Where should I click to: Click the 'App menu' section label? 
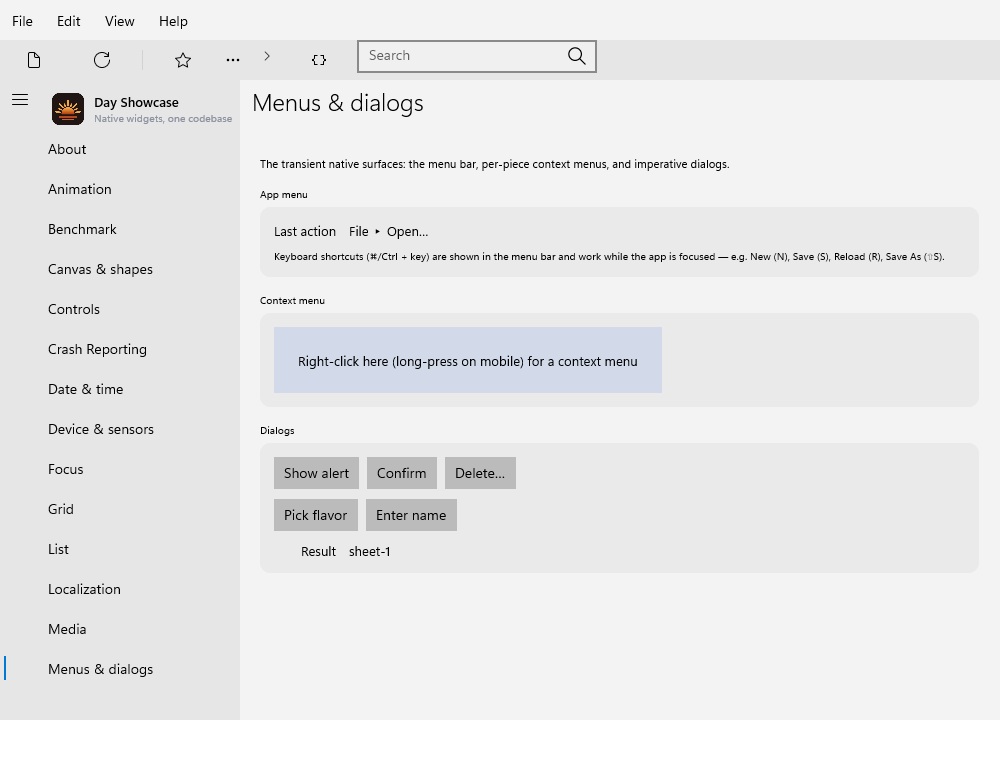pos(284,194)
